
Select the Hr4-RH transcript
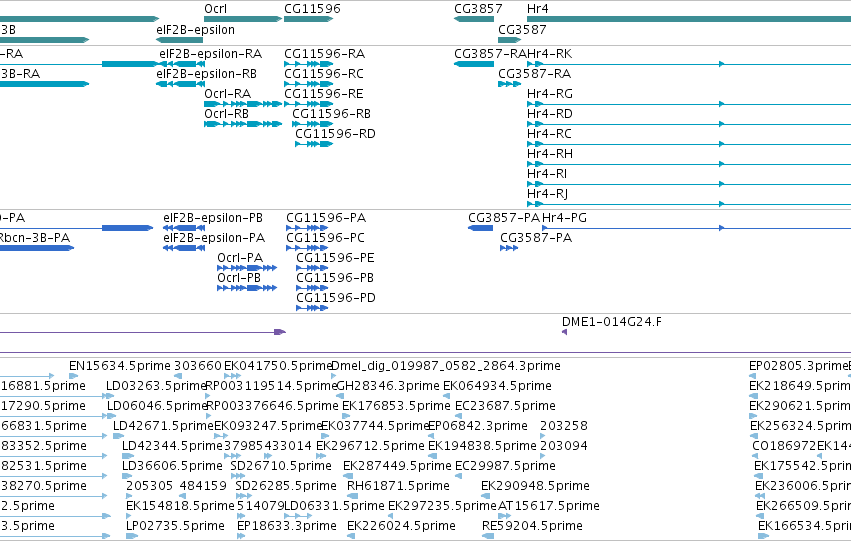[689, 164]
